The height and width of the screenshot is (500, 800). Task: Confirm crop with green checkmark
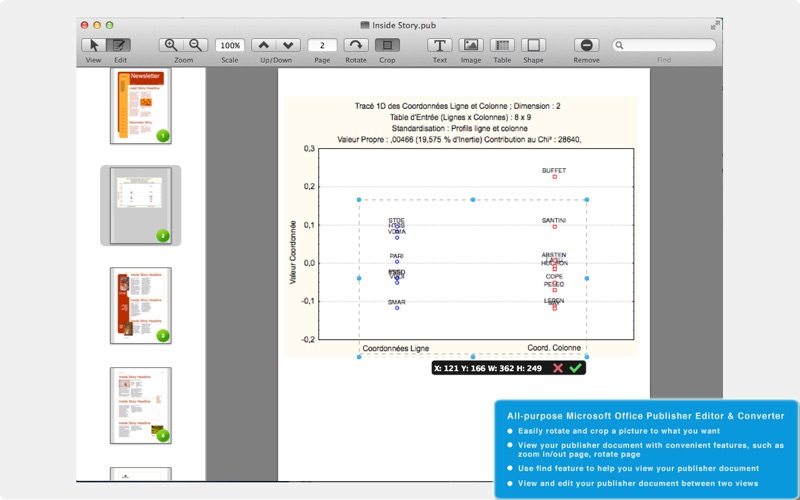pos(576,368)
